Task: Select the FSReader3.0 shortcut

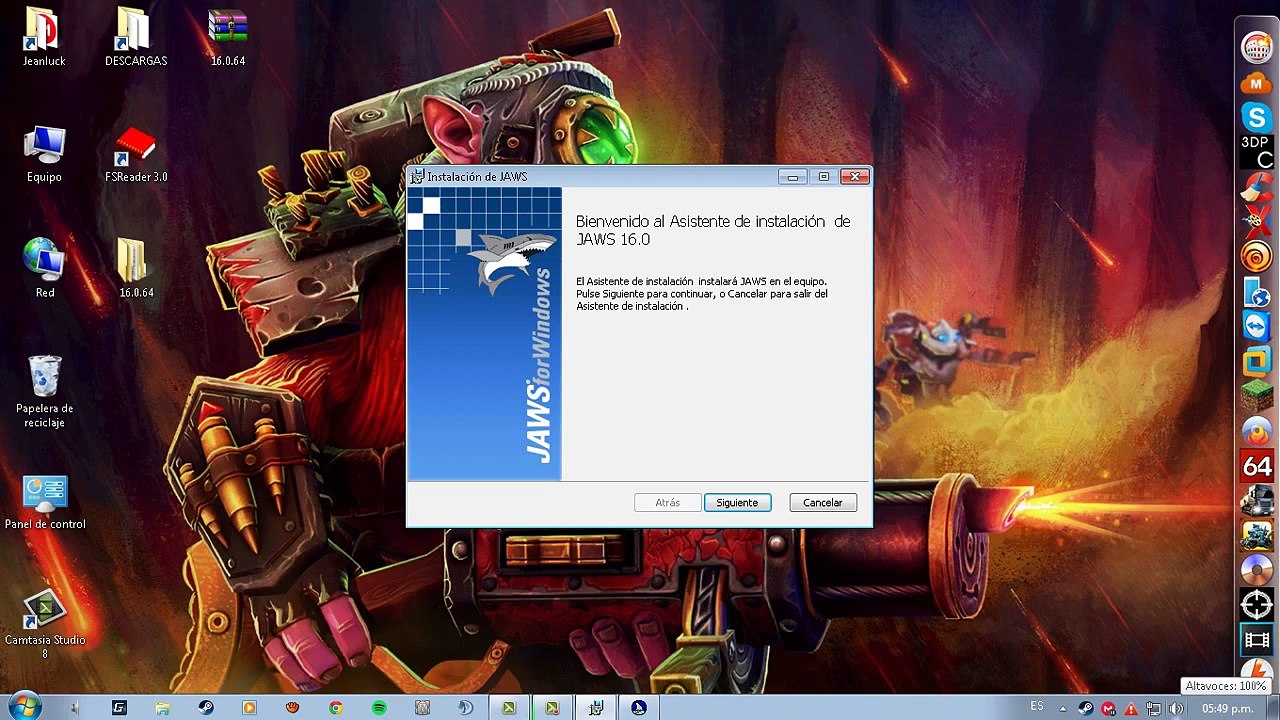Action: pyautogui.click(x=136, y=154)
